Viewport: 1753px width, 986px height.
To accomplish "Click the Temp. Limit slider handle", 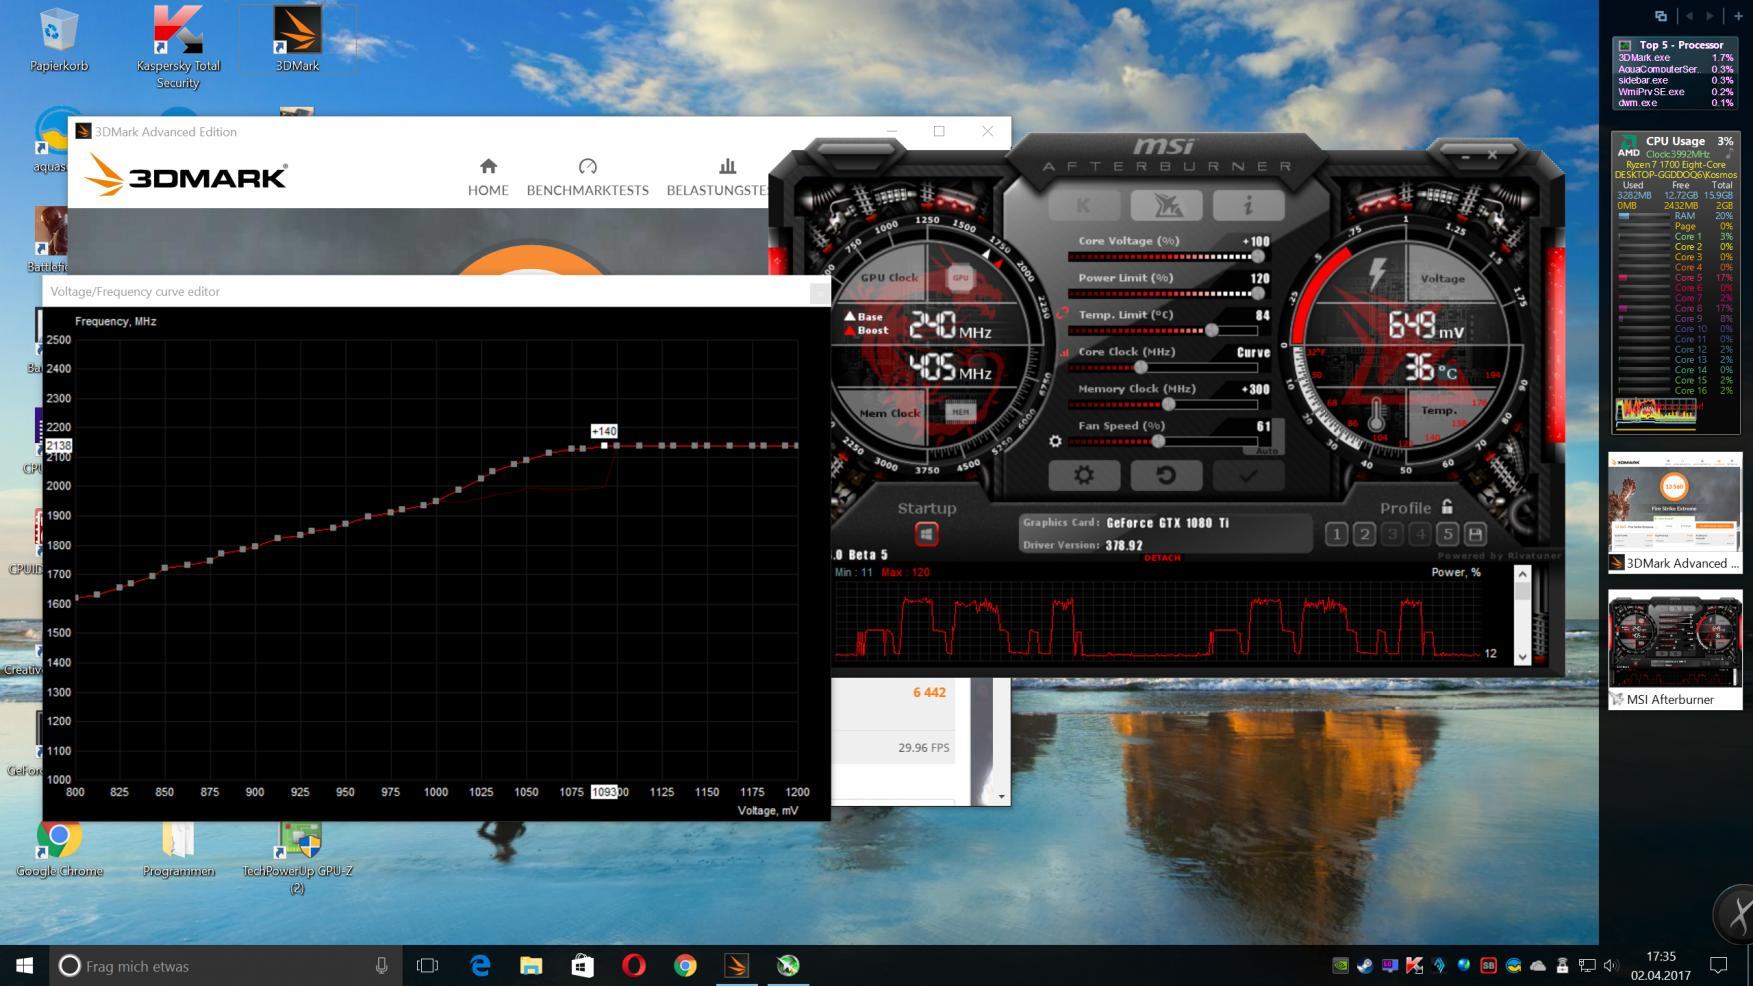I will tap(1212, 330).
